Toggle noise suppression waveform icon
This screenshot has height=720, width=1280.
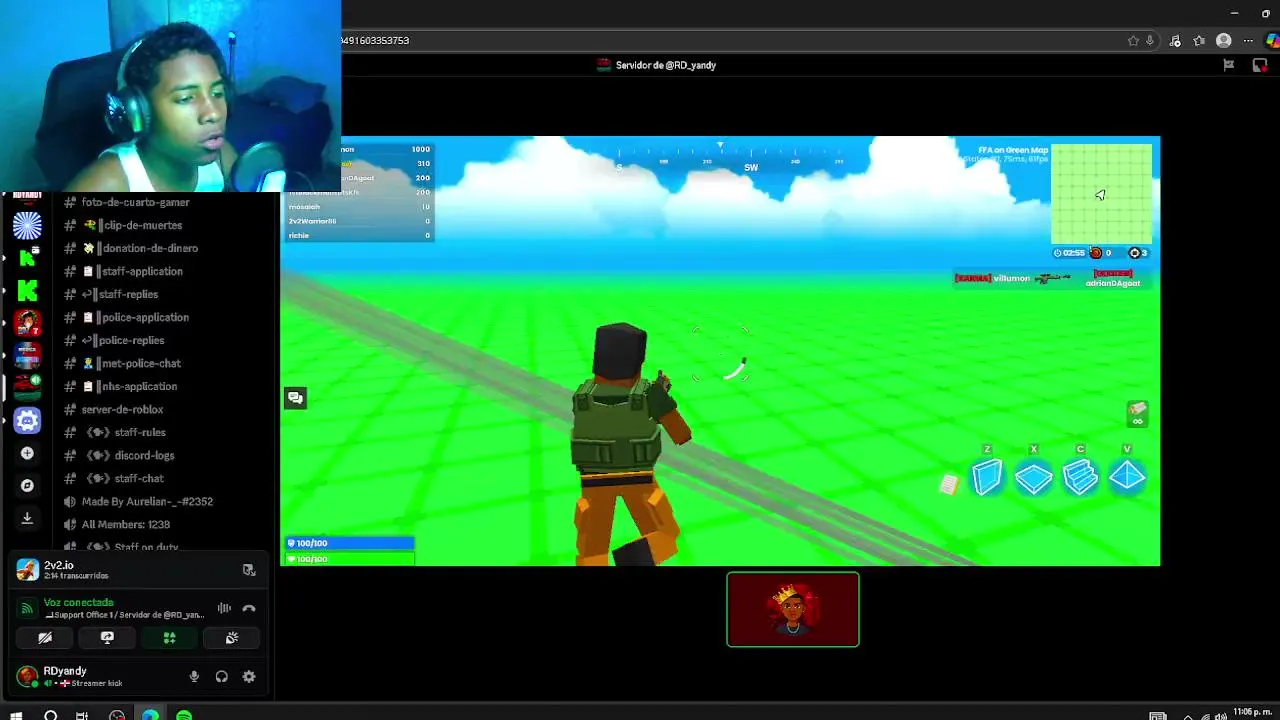coord(224,608)
